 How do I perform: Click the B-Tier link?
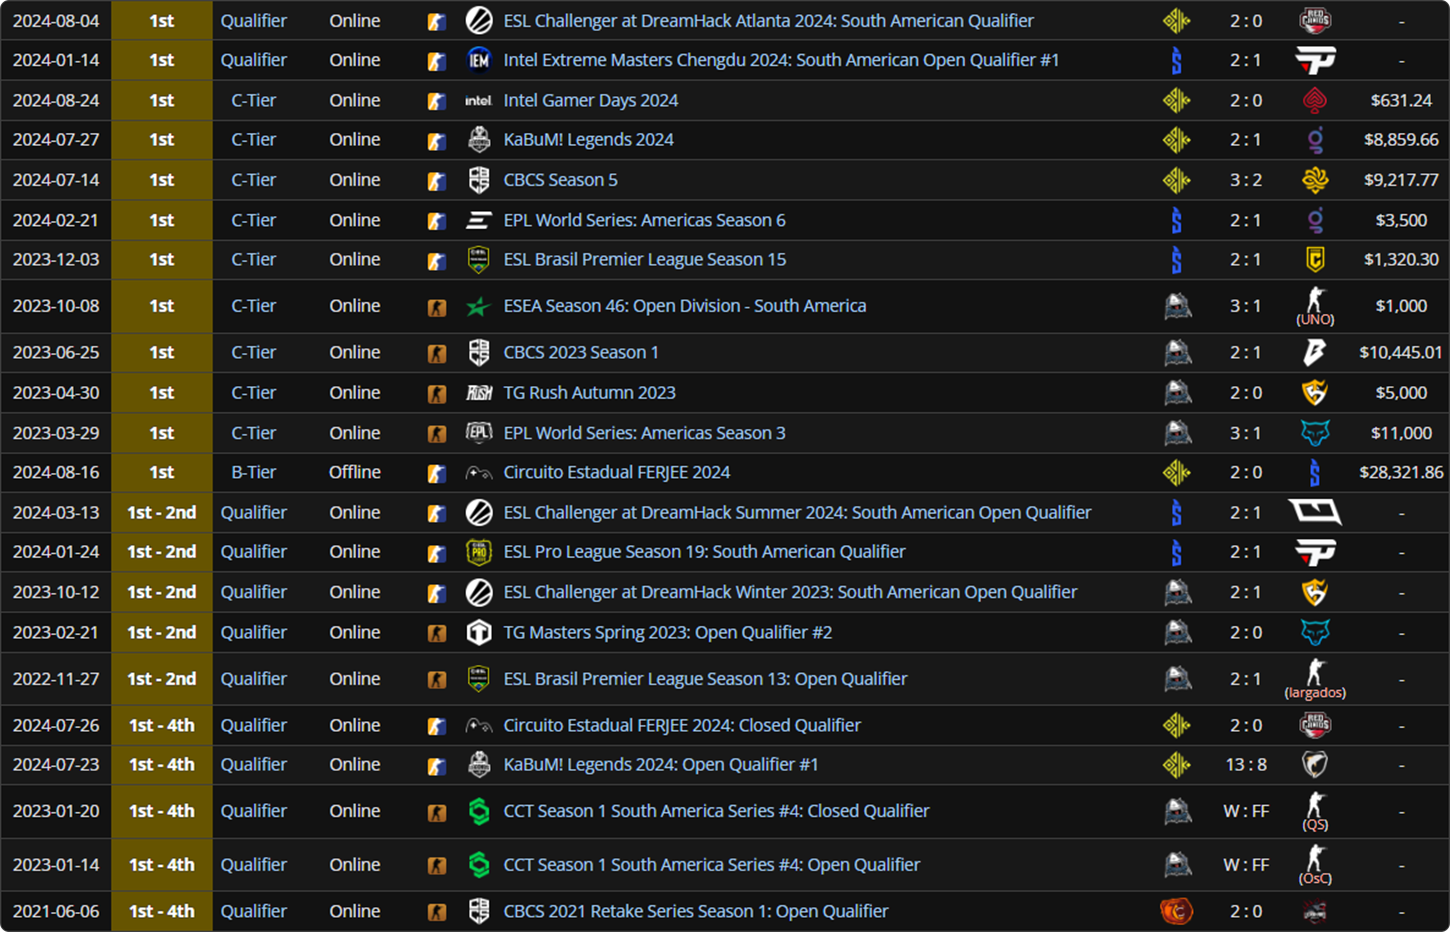click(253, 472)
